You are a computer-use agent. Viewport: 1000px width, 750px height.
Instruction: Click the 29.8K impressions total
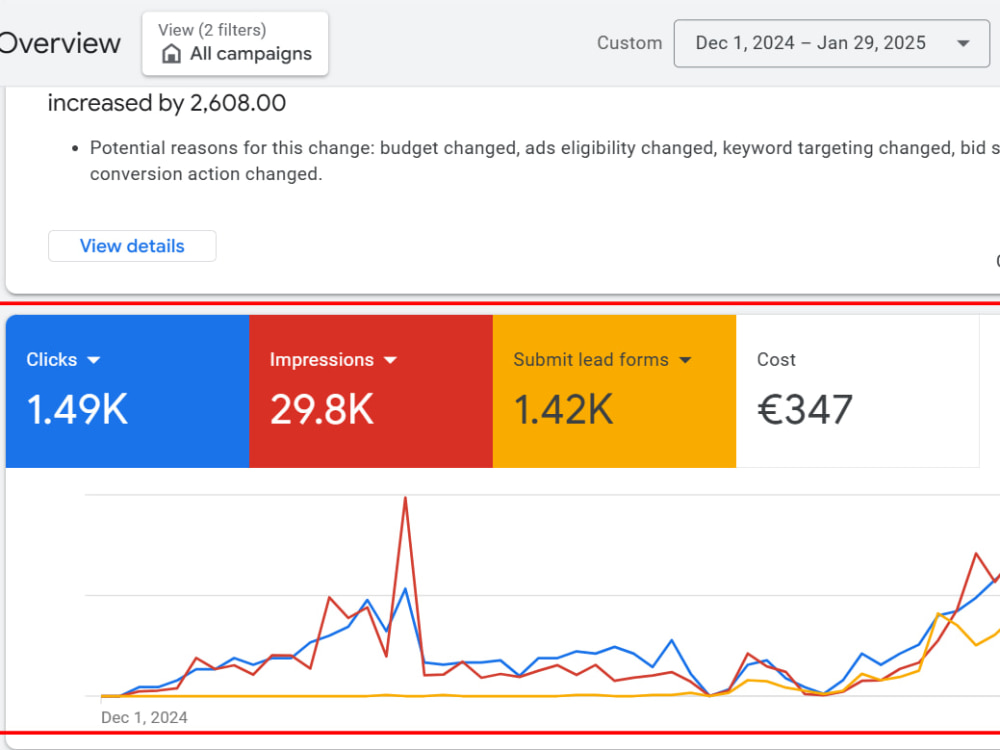322,409
